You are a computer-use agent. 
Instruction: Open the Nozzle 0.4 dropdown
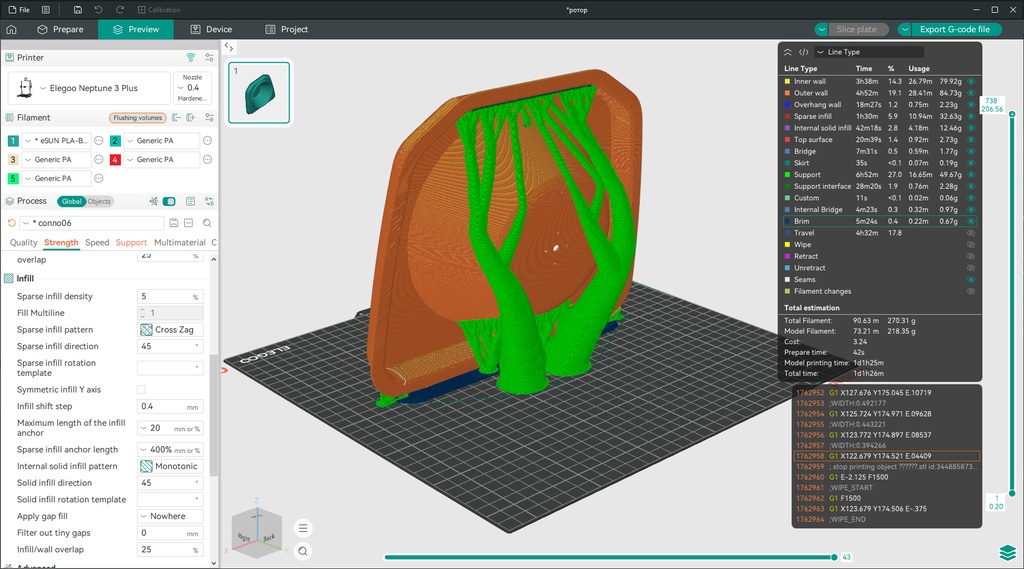pyautogui.click(x=192, y=88)
